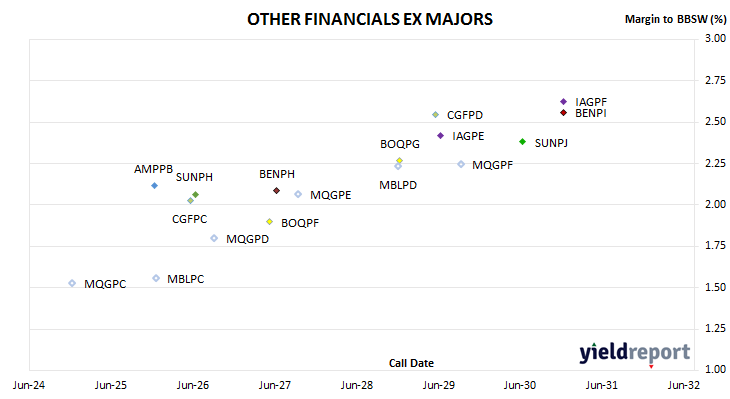Click the yieldreport logo
Viewport: 730px width, 399px height.
[x=635, y=352]
